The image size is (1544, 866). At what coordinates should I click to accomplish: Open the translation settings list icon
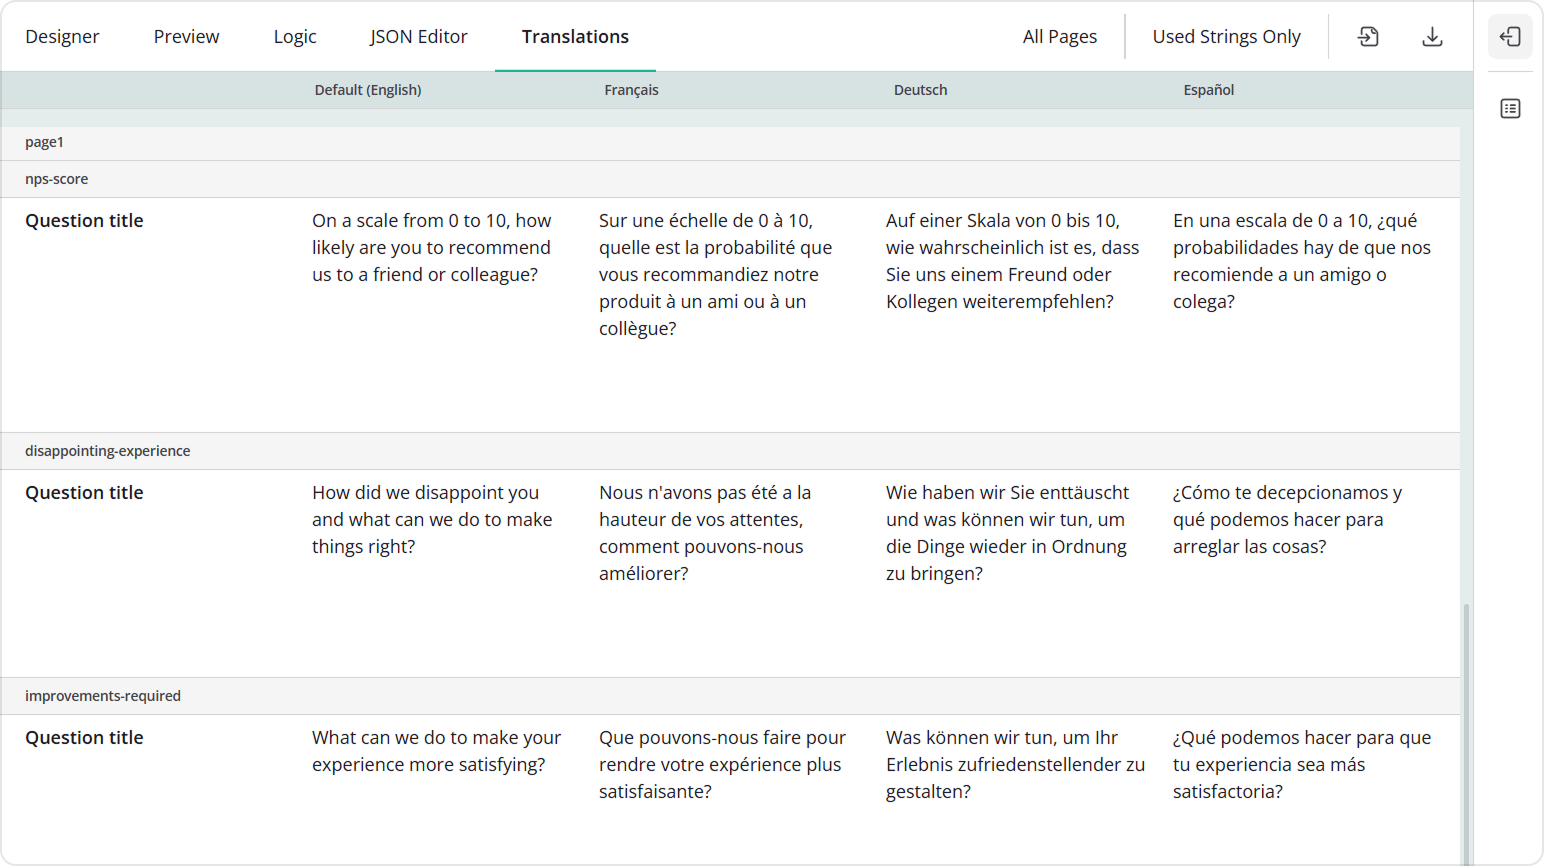1510,108
